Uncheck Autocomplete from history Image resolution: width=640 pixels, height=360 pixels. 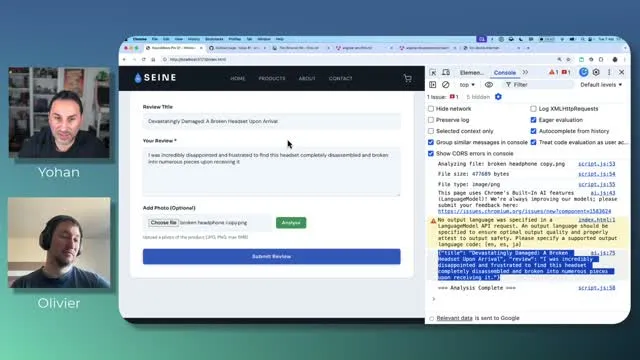(x=533, y=131)
